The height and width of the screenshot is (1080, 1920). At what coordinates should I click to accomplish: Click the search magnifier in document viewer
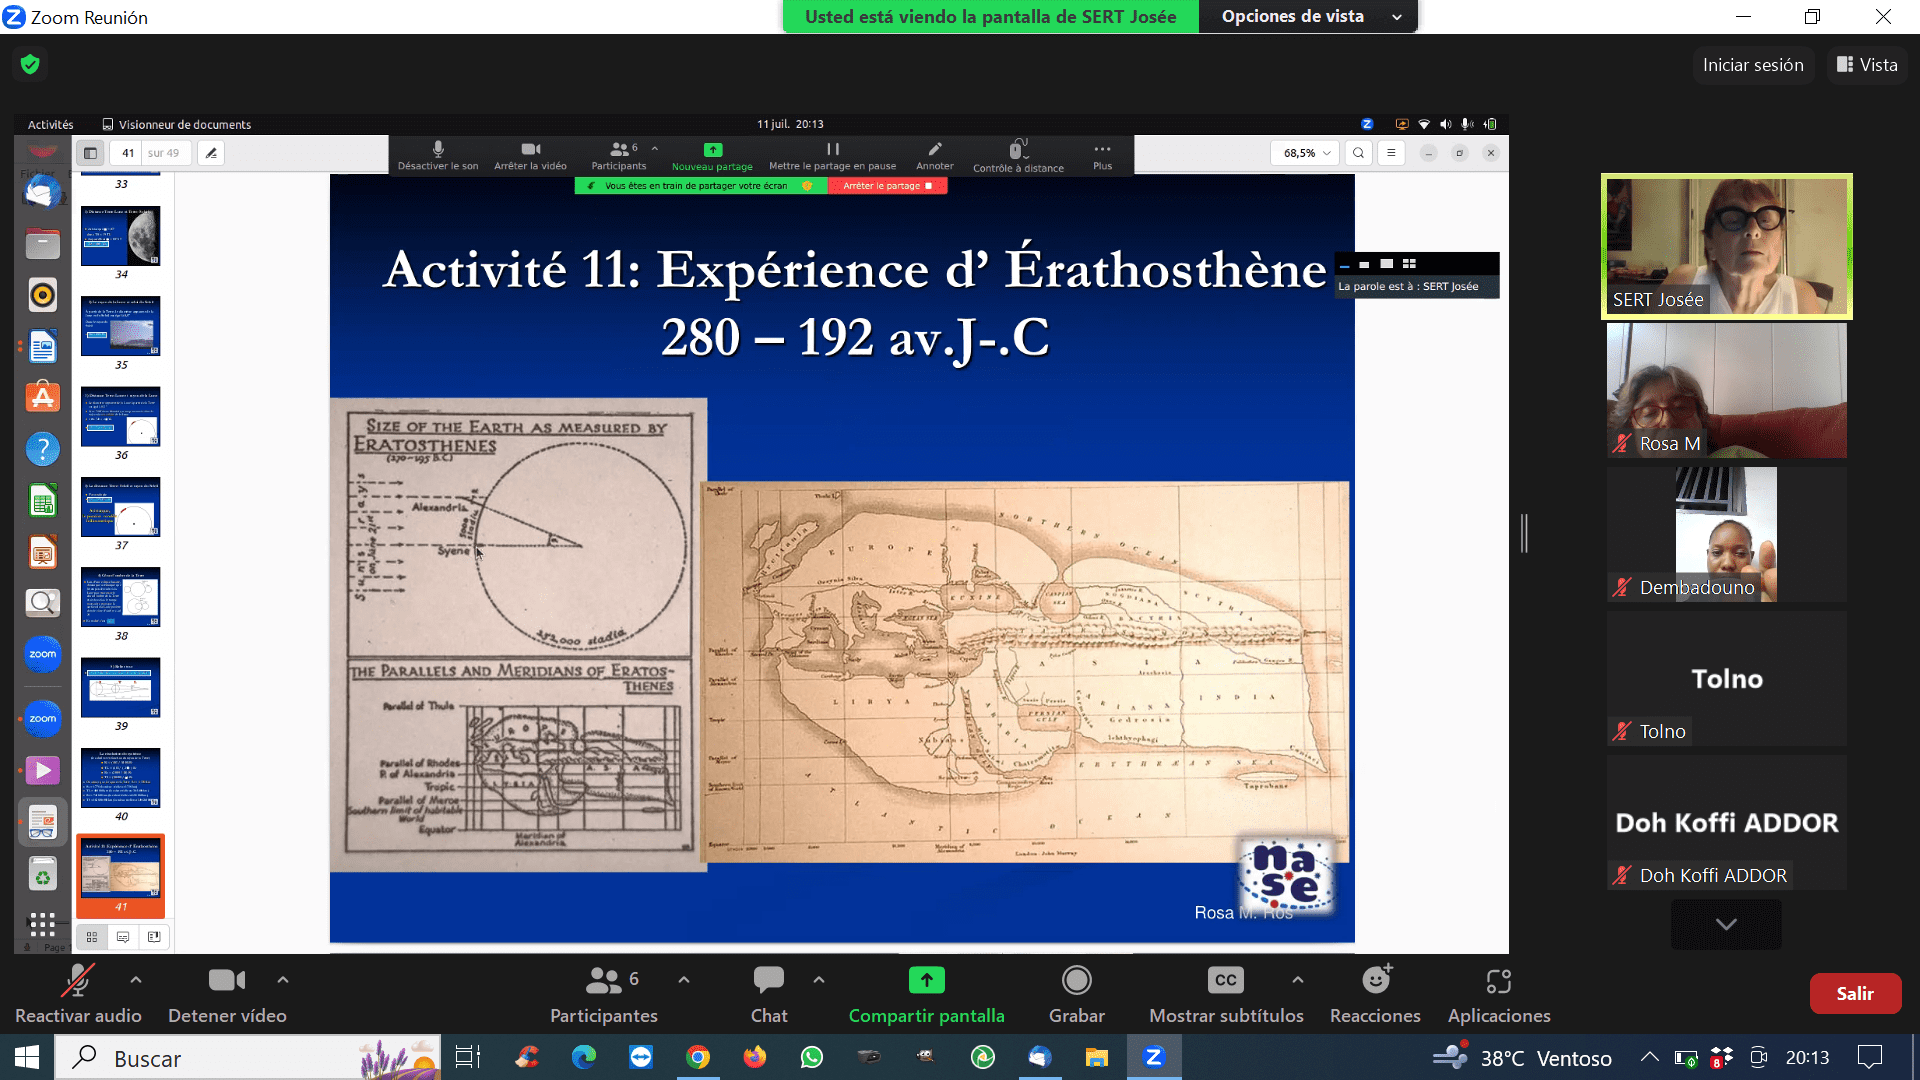(x=1358, y=153)
